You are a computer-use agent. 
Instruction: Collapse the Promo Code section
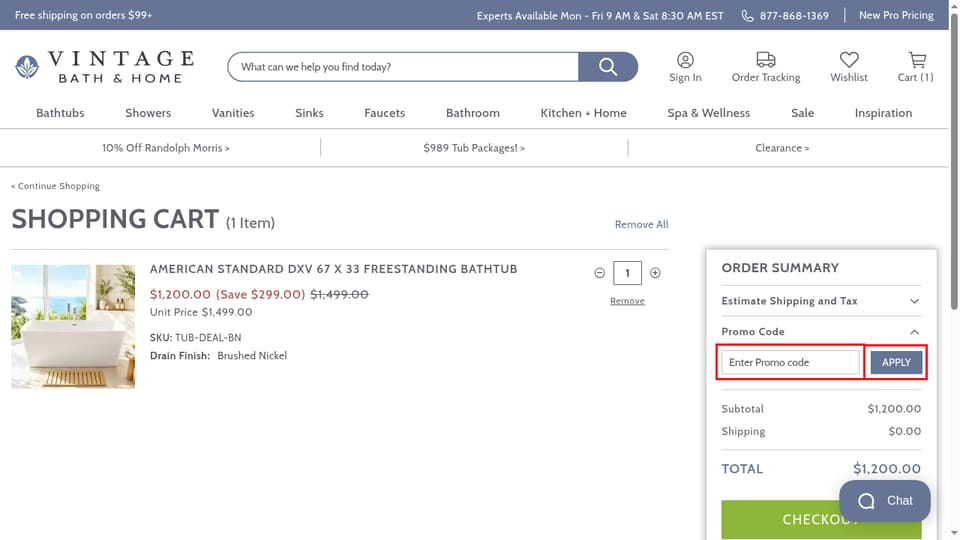(820, 331)
